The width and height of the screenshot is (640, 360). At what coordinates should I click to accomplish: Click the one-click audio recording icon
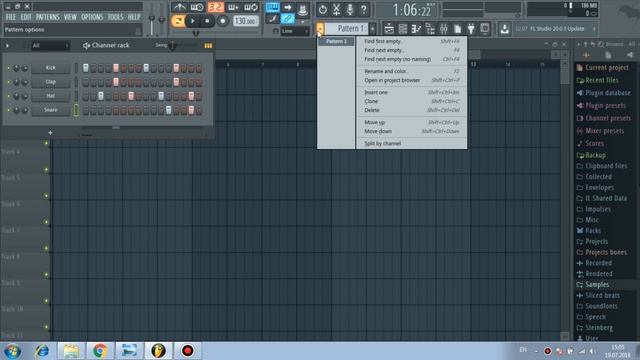[322, 9]
